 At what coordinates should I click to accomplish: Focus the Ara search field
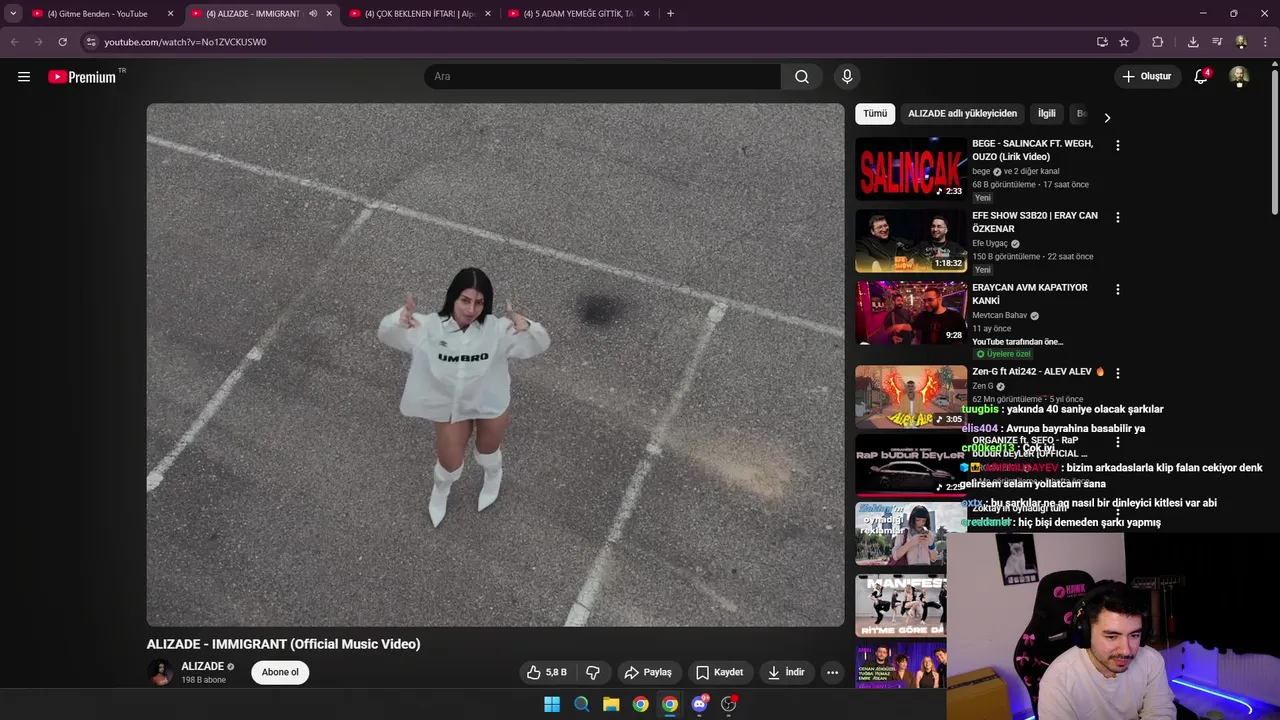603,76
